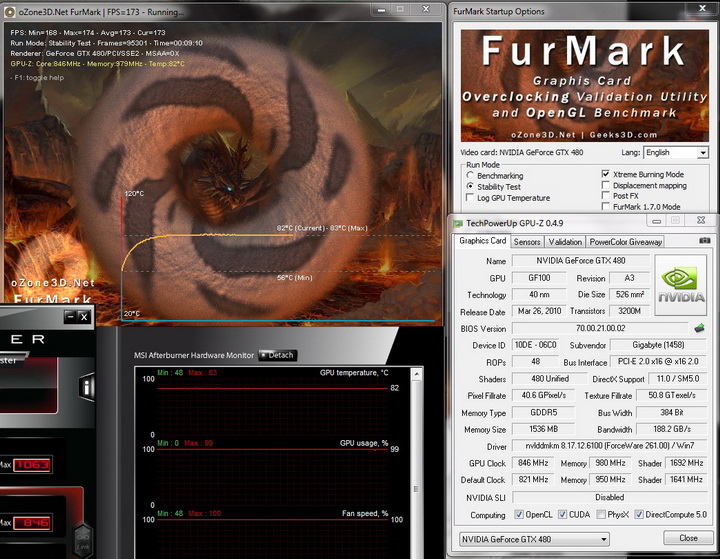This screenshot has height=559, width=720.
Task: Toggle OpenCL computing checkbox
Action: pos(519,514)
